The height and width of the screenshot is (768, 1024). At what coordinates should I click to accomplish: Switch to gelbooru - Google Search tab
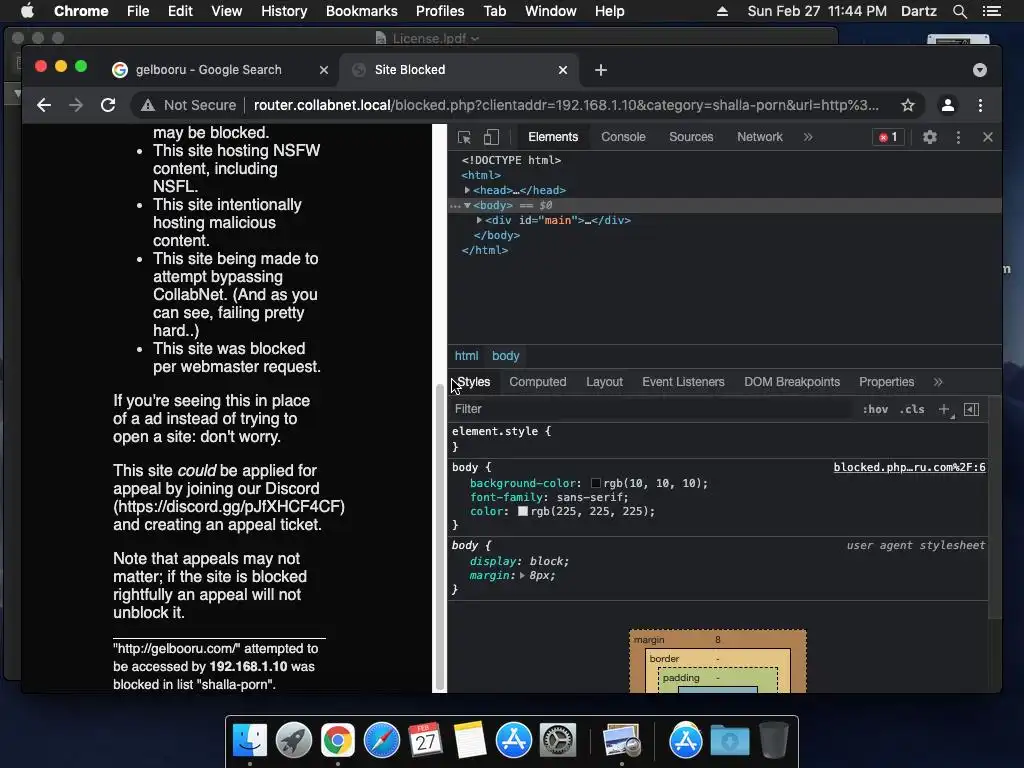pyautogui.click(x=209, y=70)
